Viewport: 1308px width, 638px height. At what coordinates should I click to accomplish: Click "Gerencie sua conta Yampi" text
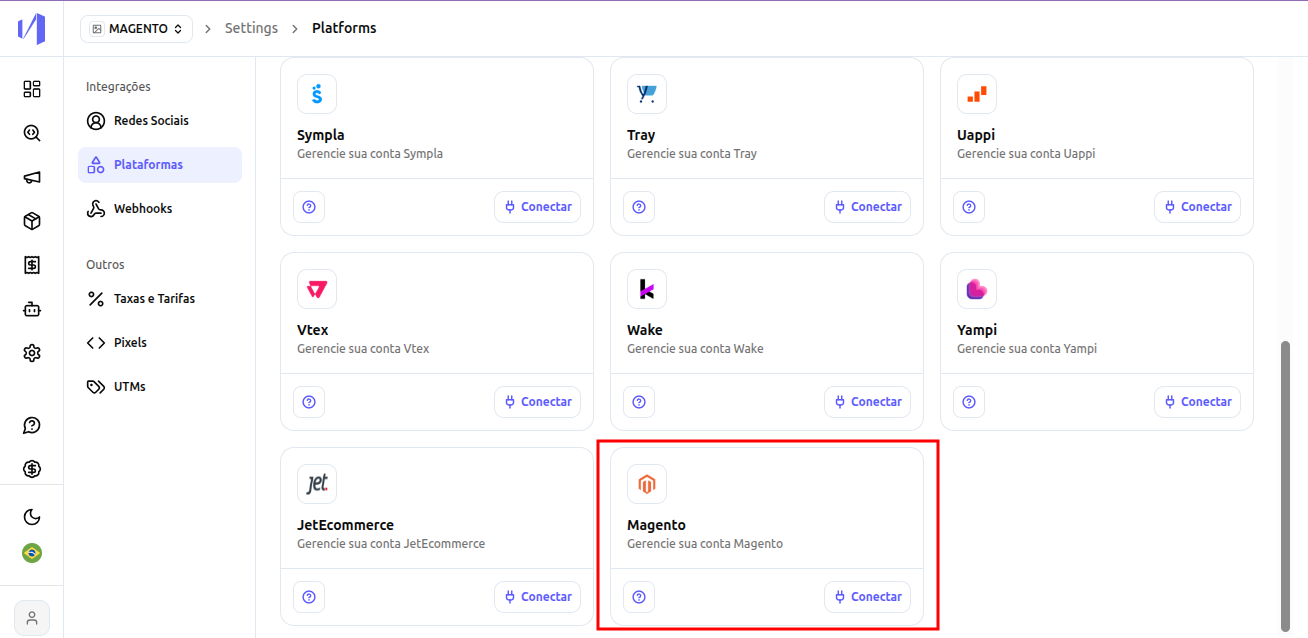coord(1027,349)
